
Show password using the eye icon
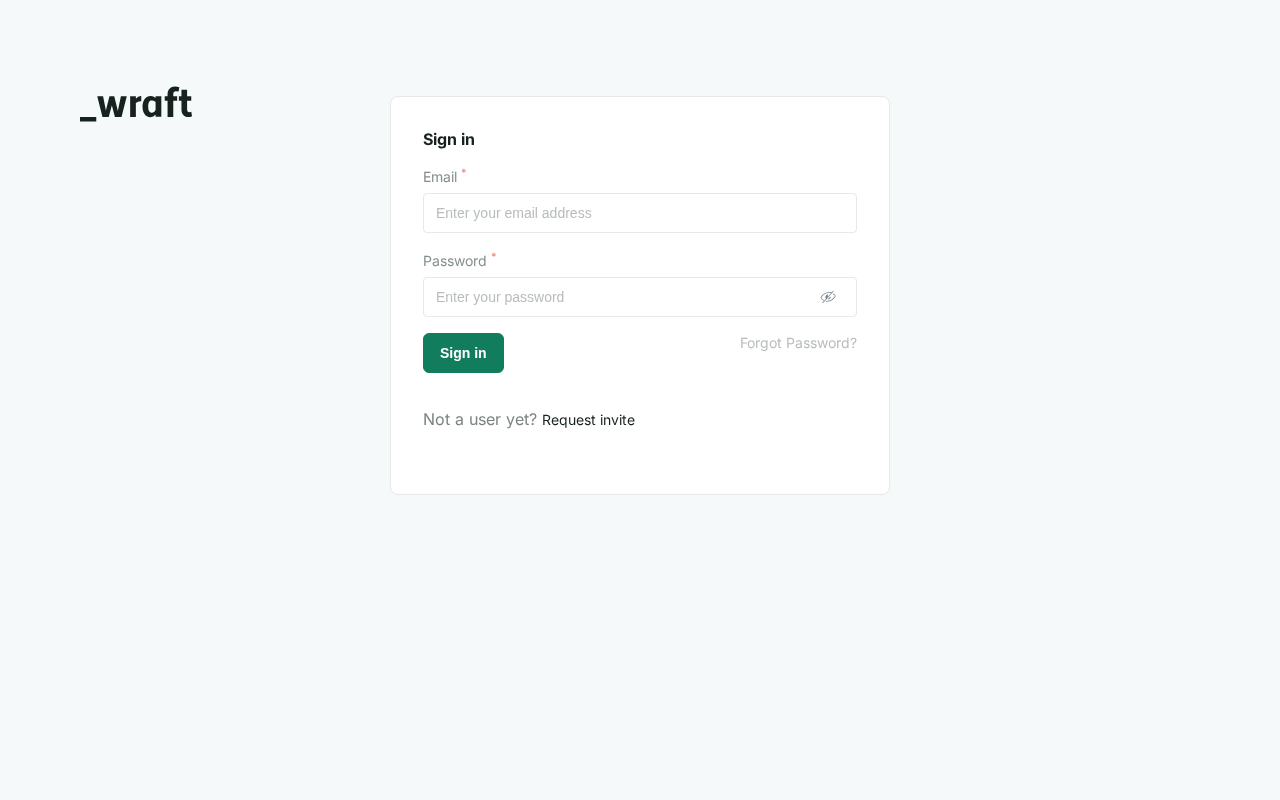coord(828,297)
